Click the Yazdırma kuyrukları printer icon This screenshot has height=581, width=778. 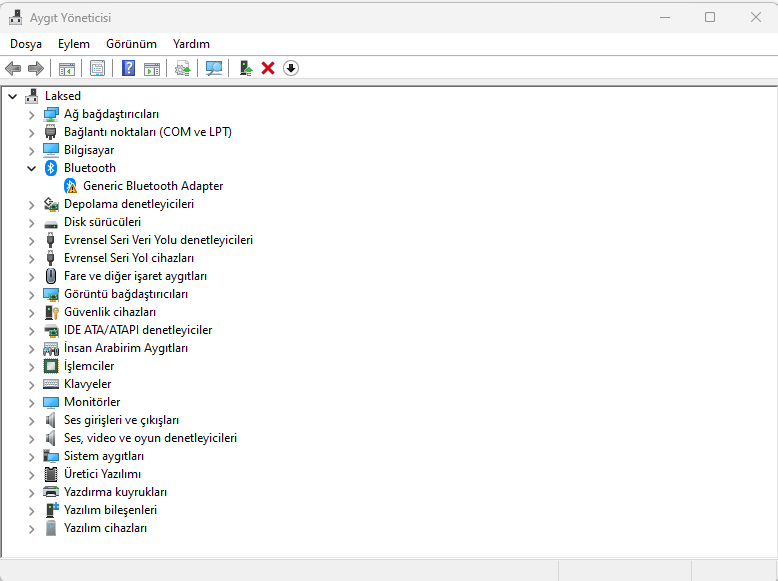click(51, 492)
